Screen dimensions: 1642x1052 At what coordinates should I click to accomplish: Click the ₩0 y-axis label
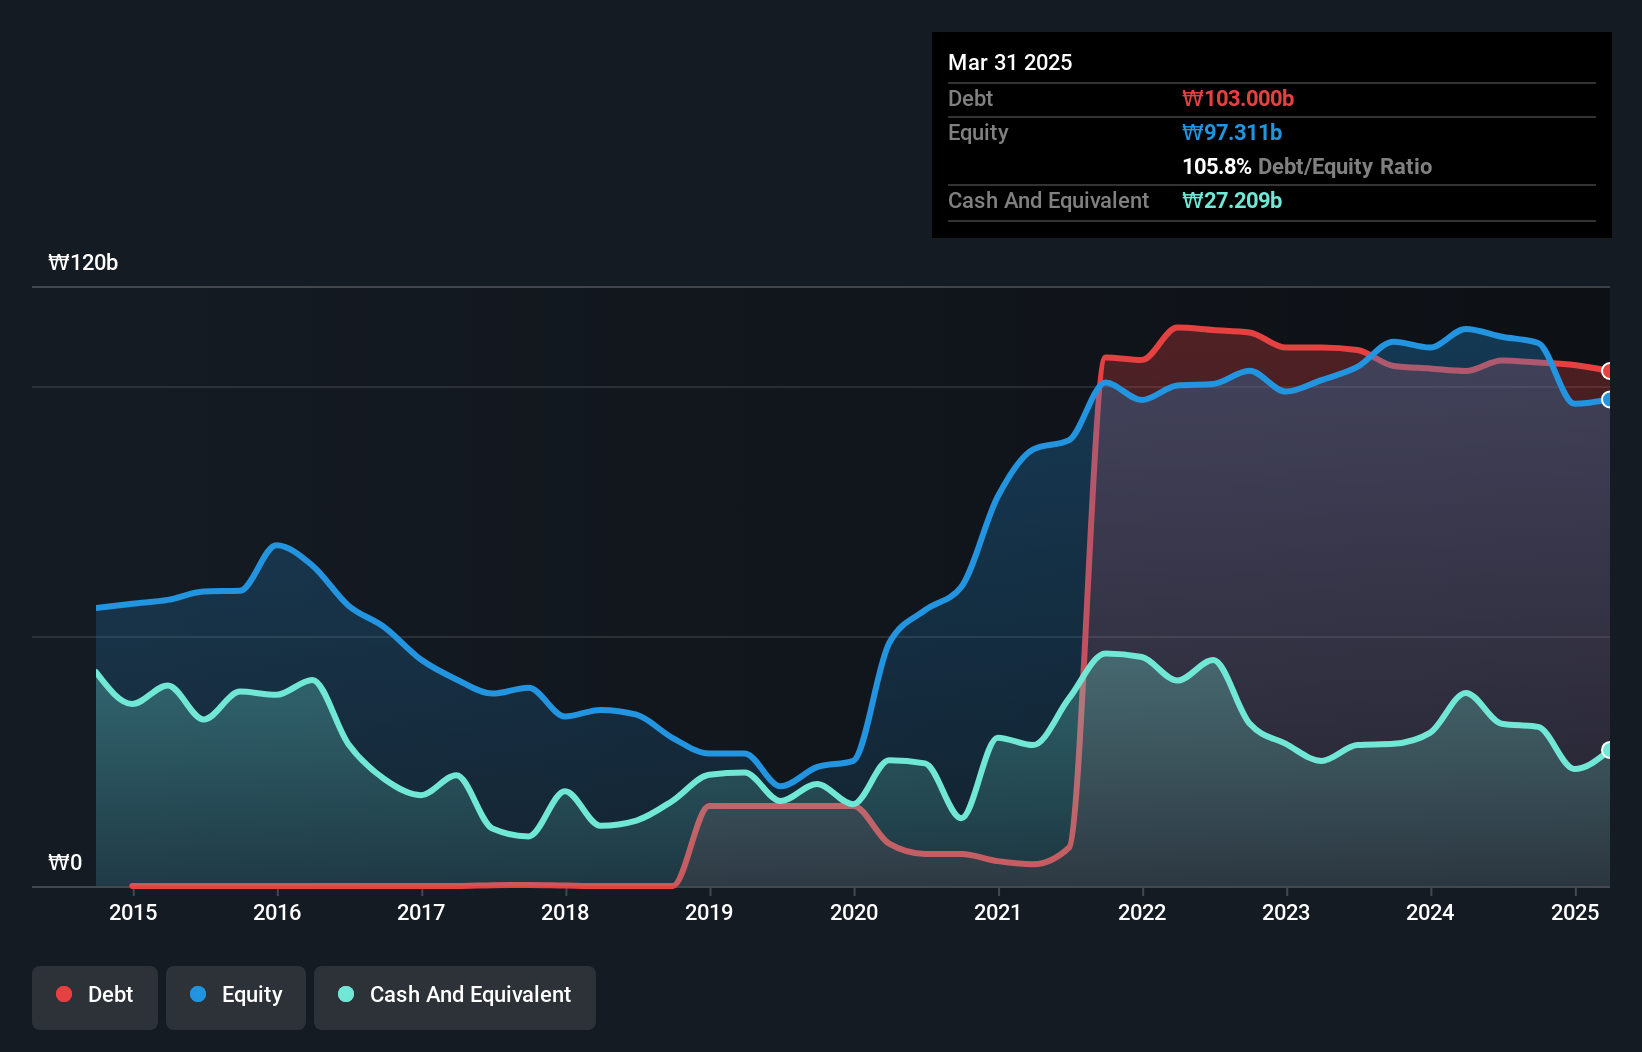coord(65,862)
